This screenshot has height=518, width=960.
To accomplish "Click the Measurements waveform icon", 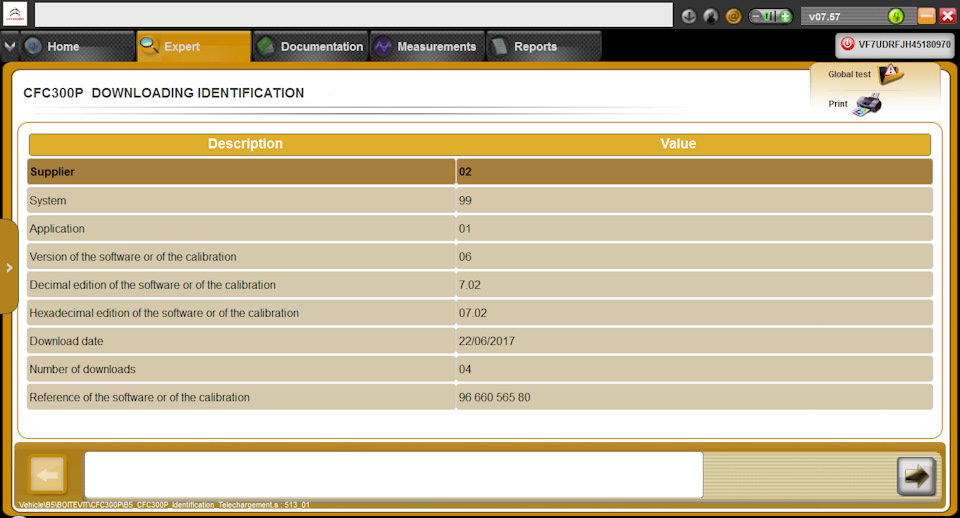I will coord(383,46).
